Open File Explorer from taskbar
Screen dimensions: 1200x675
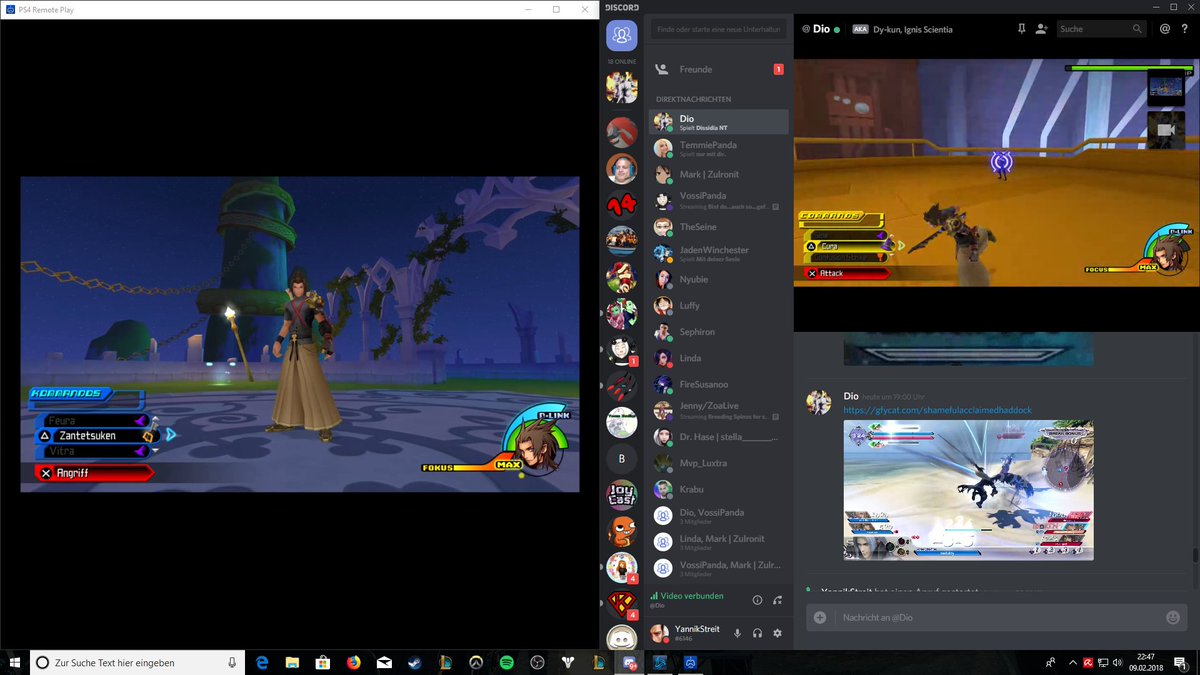[x=292, y=662]
